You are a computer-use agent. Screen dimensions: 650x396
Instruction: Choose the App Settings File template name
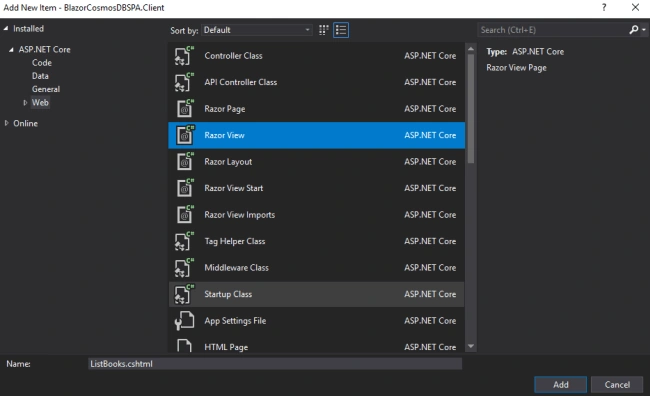click(x=235, y=321)
